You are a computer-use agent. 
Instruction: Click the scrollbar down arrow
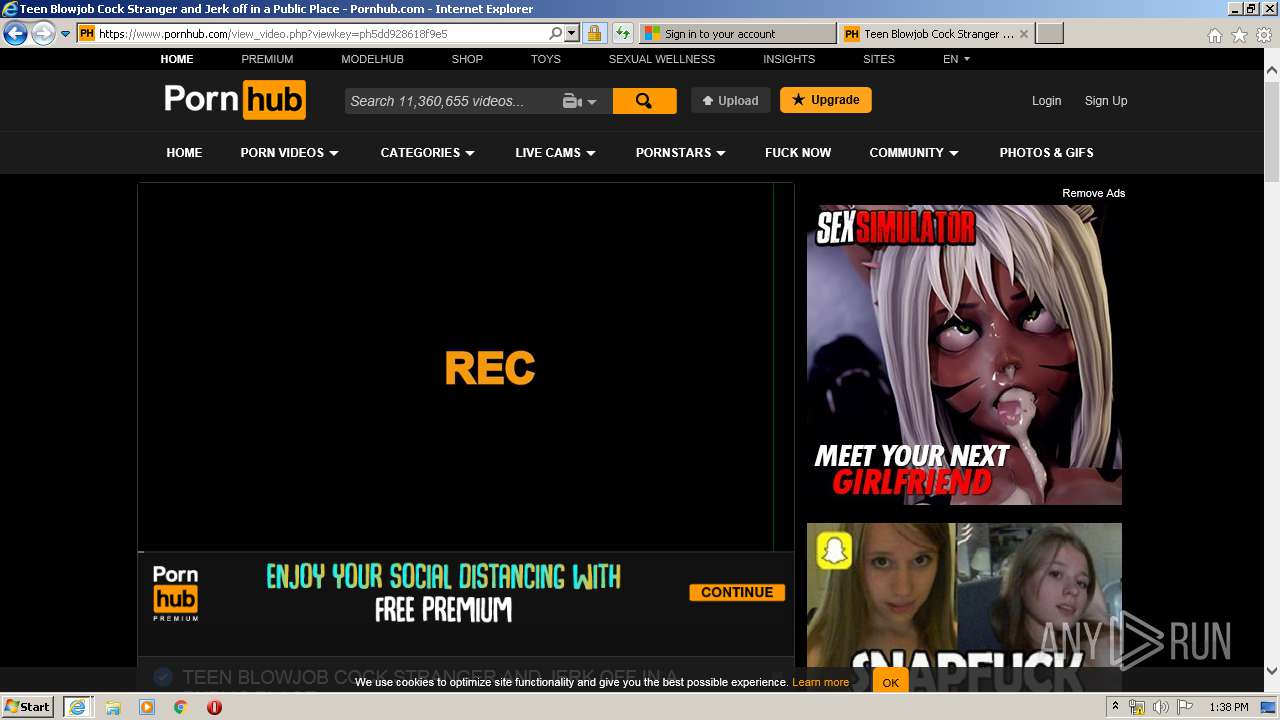1272,671
